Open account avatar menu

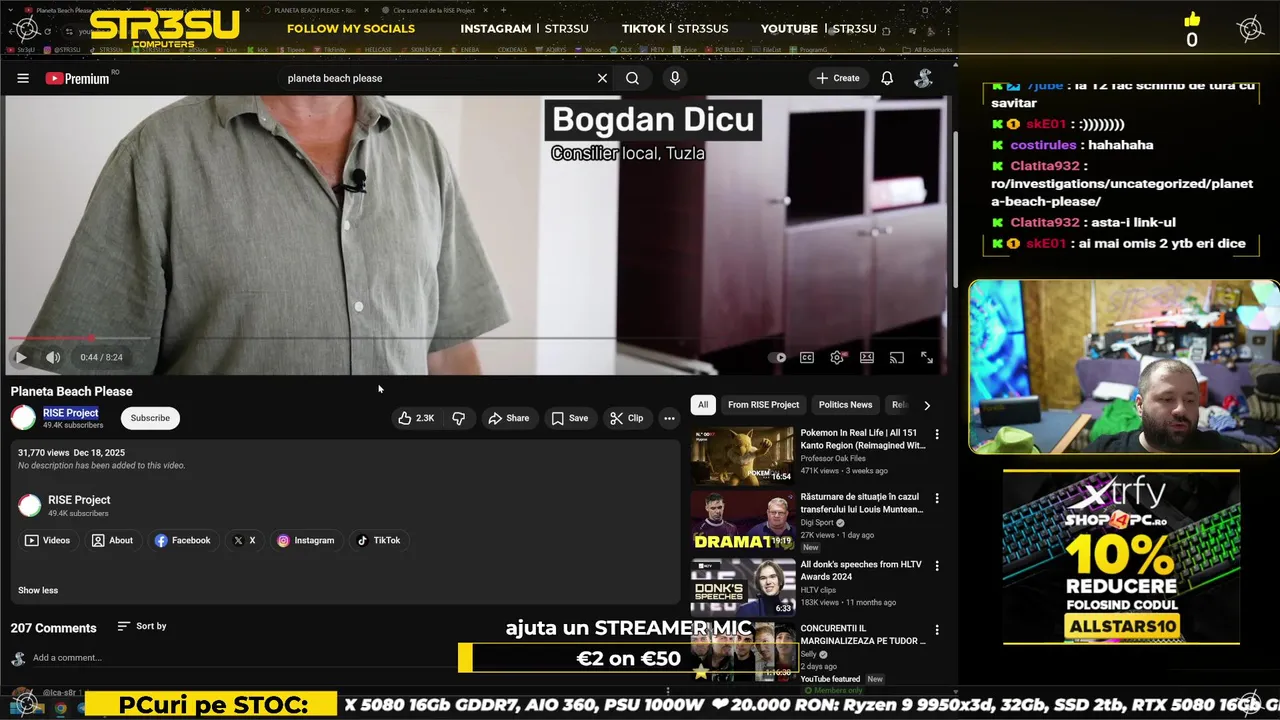pos(924,78)
